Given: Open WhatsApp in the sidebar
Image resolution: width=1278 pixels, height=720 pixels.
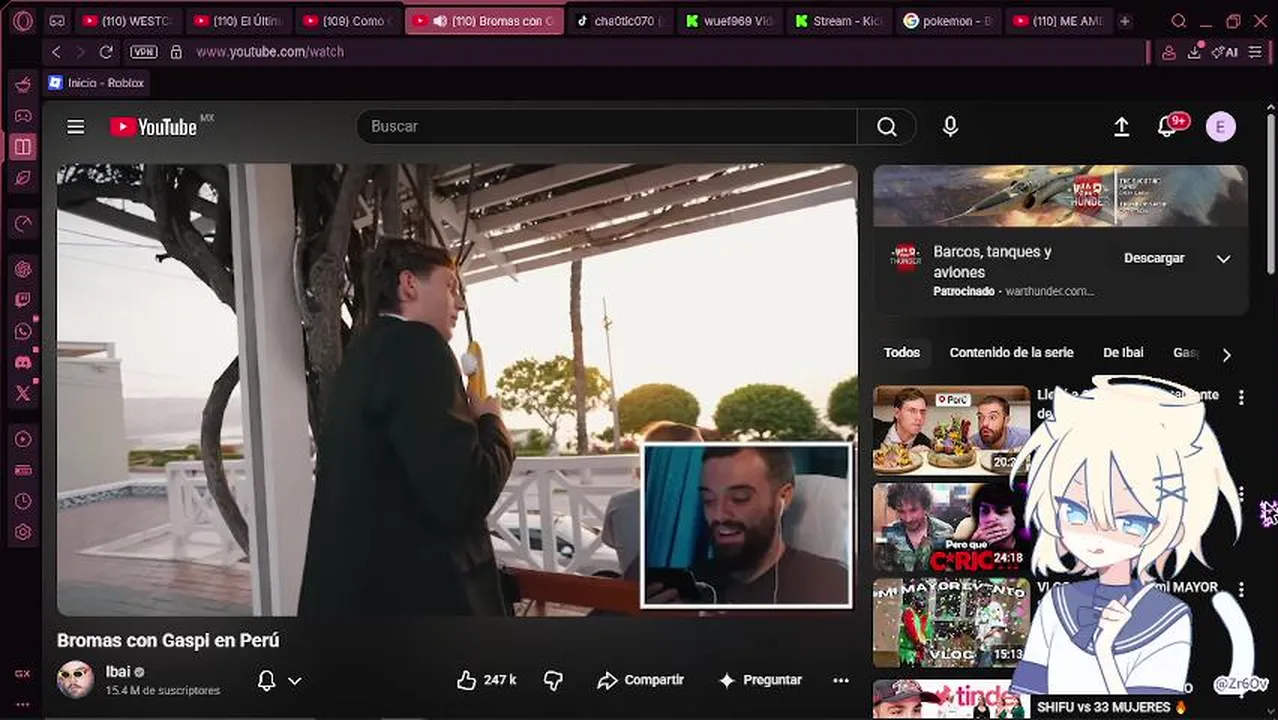Looking at the screenshot, I should 22,331.
